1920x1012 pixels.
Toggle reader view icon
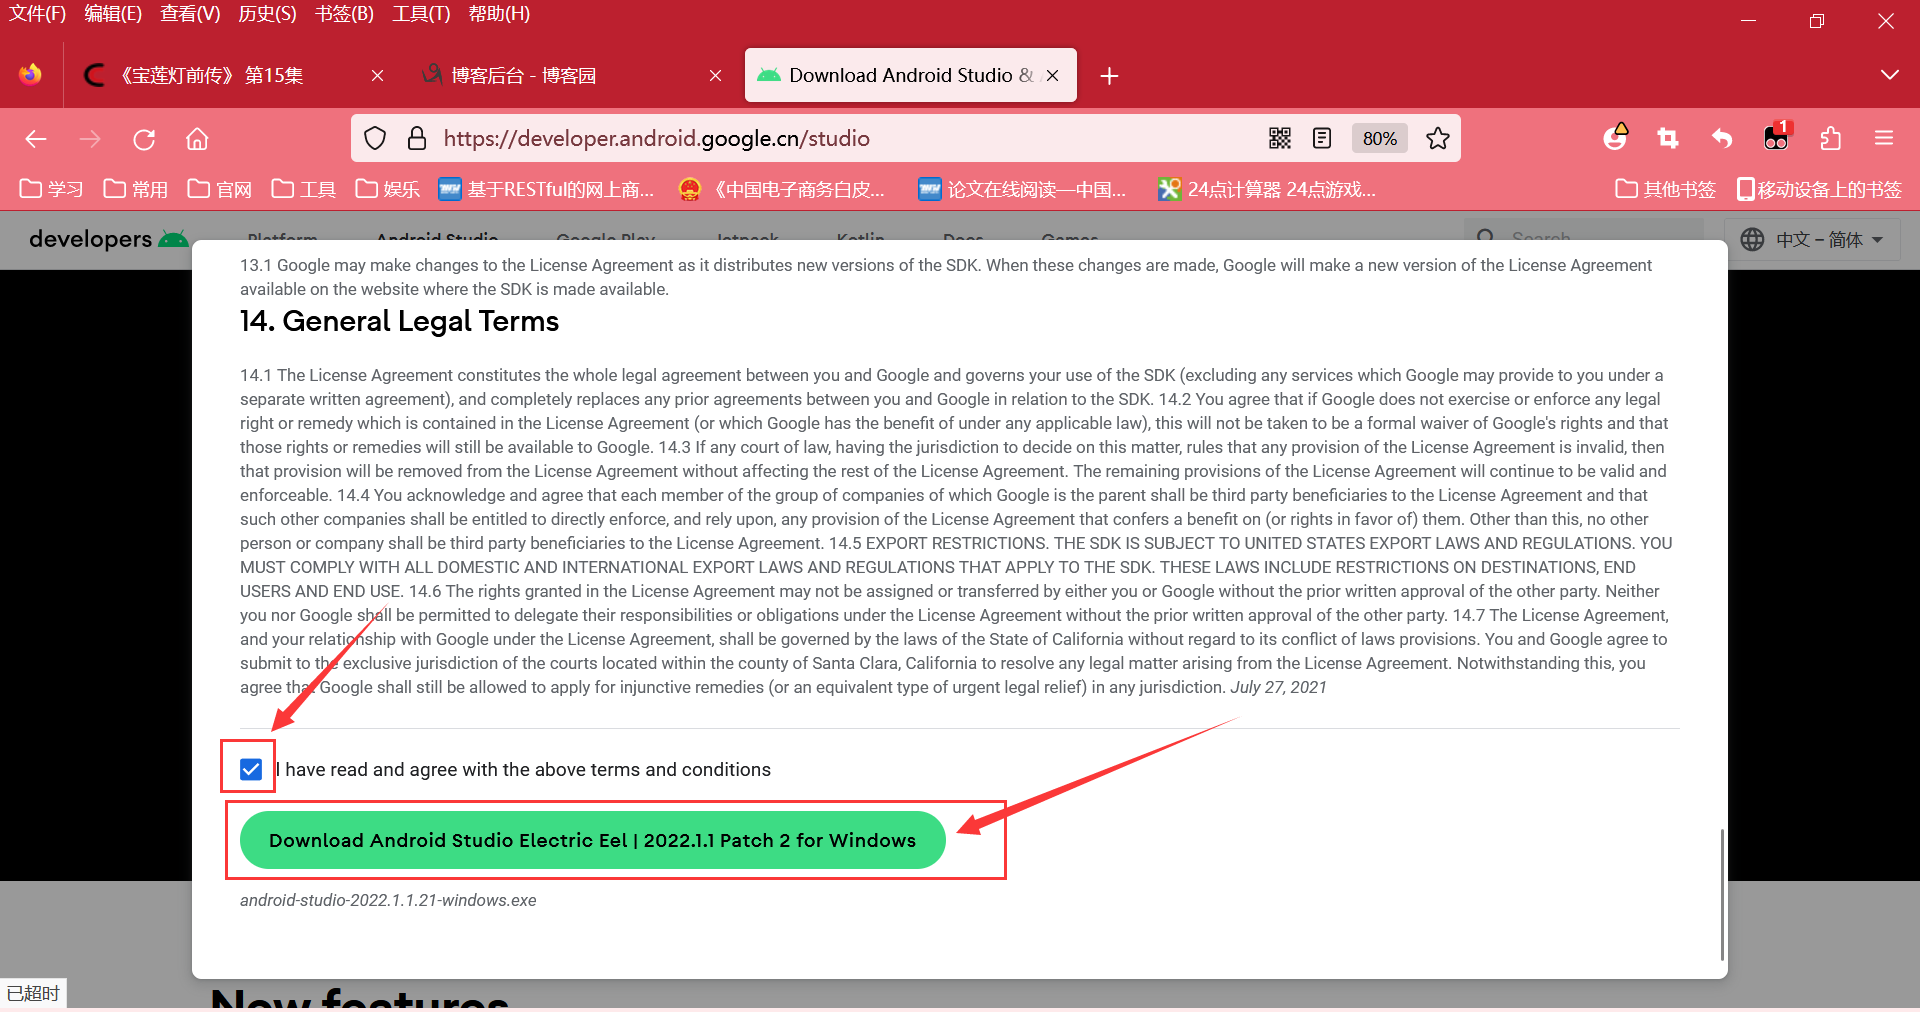[1322, 138]
